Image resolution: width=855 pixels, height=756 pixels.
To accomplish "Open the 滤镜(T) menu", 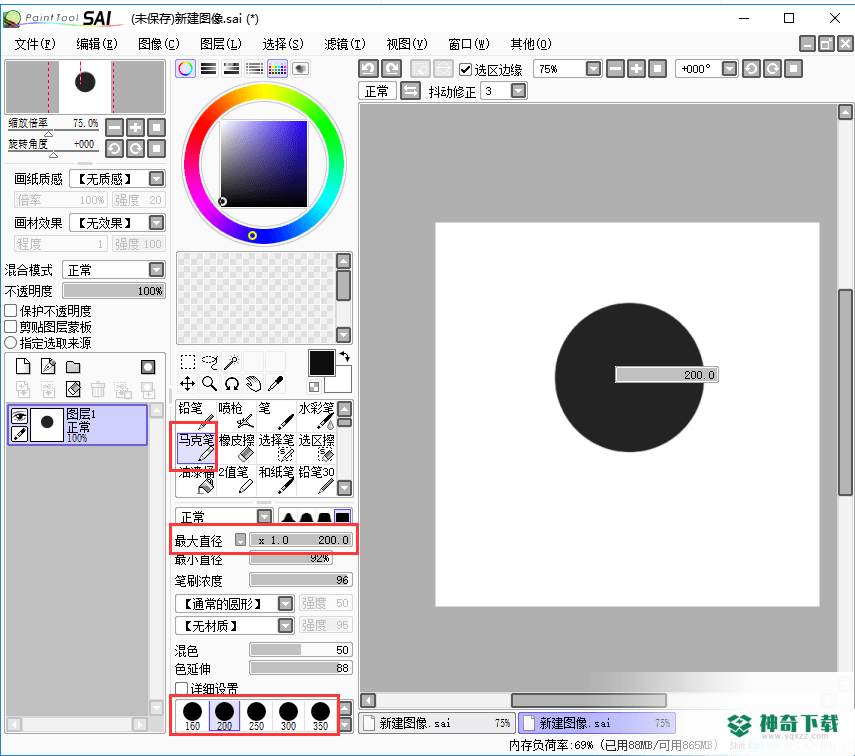I will point(345,44).
